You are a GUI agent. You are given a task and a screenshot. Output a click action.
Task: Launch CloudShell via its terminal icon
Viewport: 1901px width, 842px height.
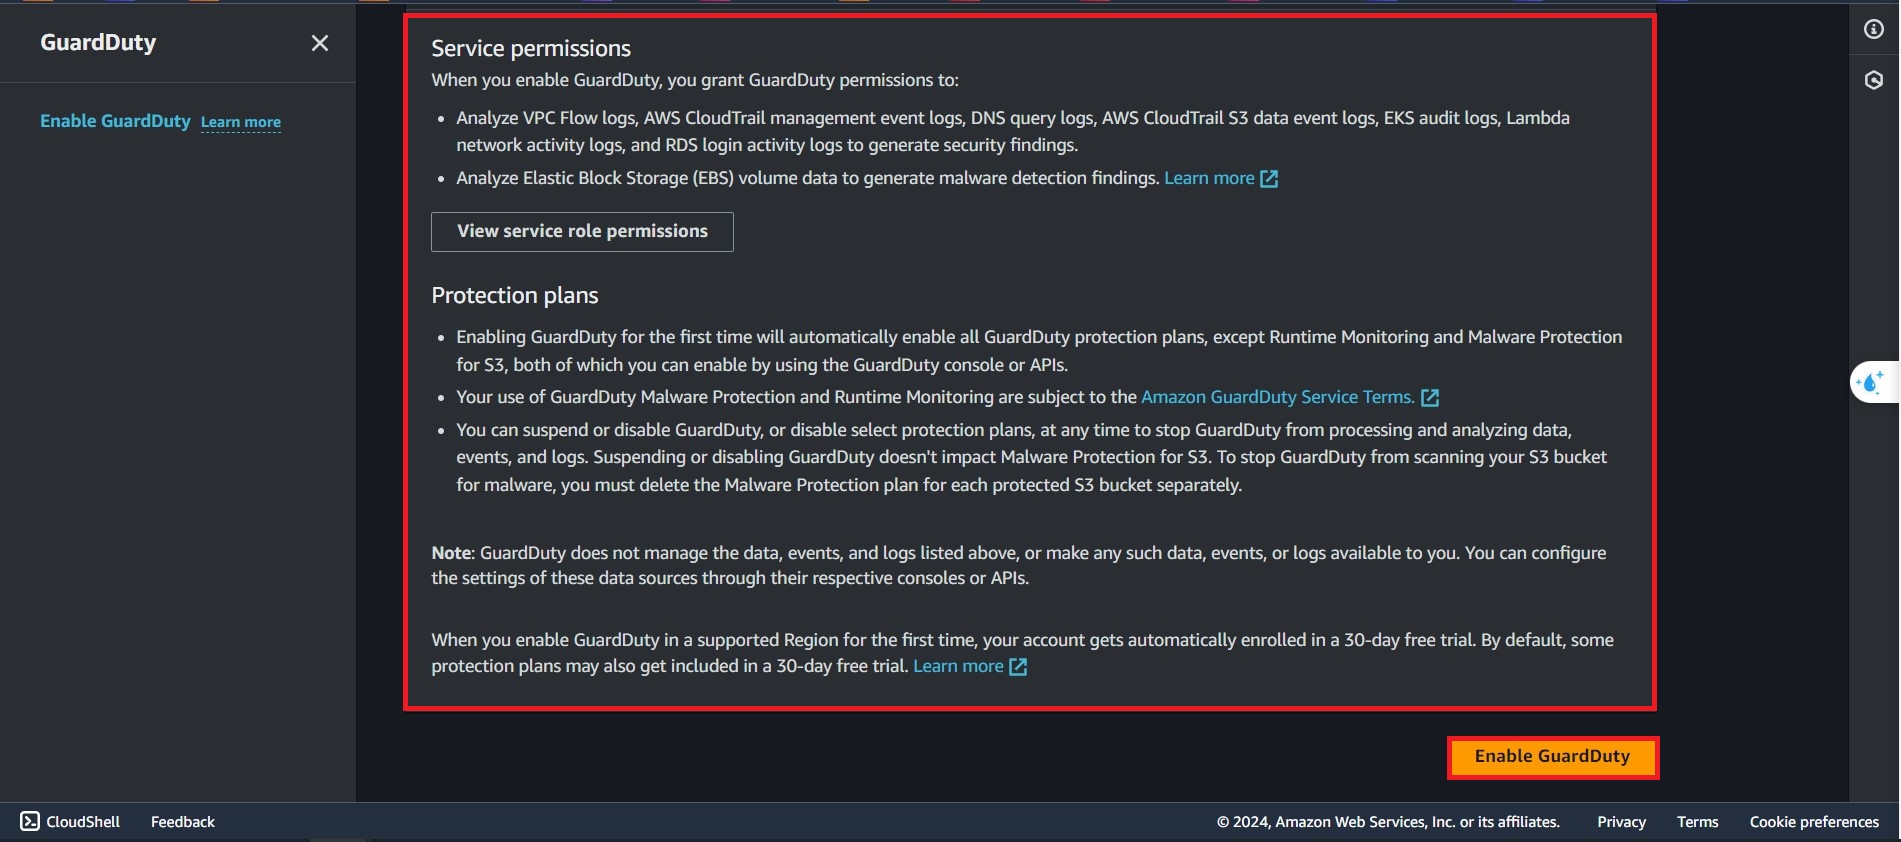pos(30,821)
